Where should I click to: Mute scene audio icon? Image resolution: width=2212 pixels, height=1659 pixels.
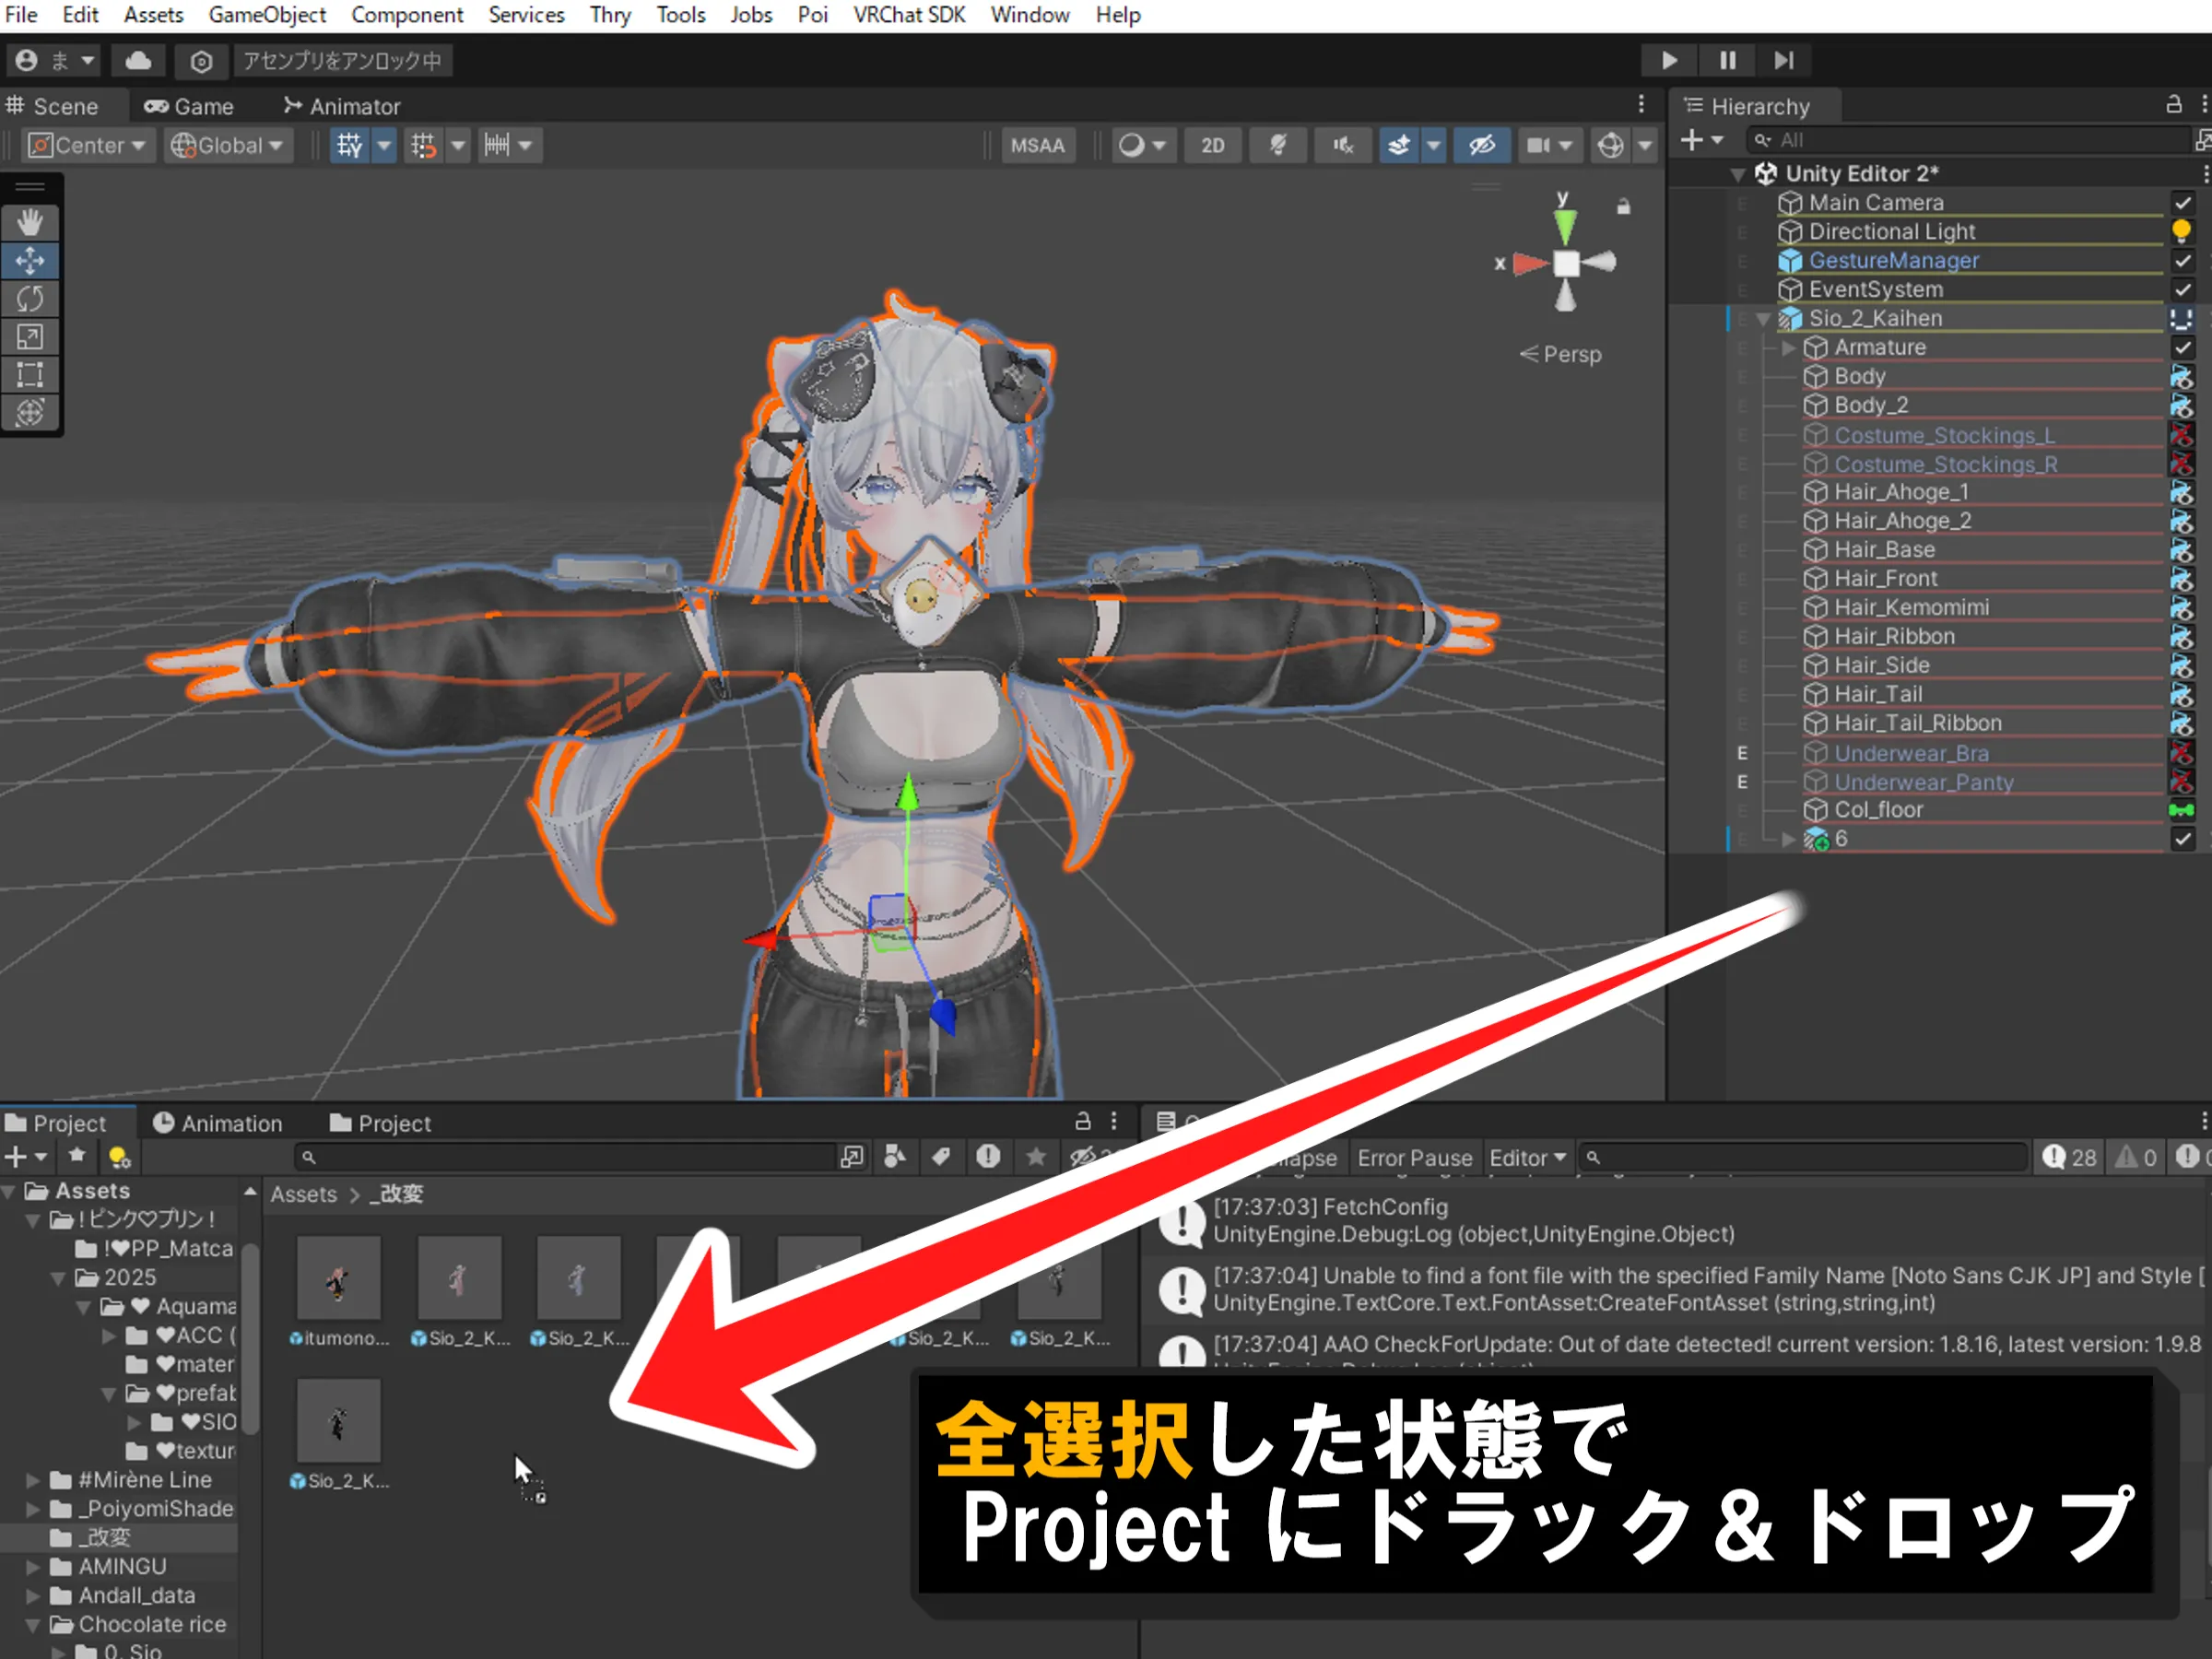[1343, 146]
